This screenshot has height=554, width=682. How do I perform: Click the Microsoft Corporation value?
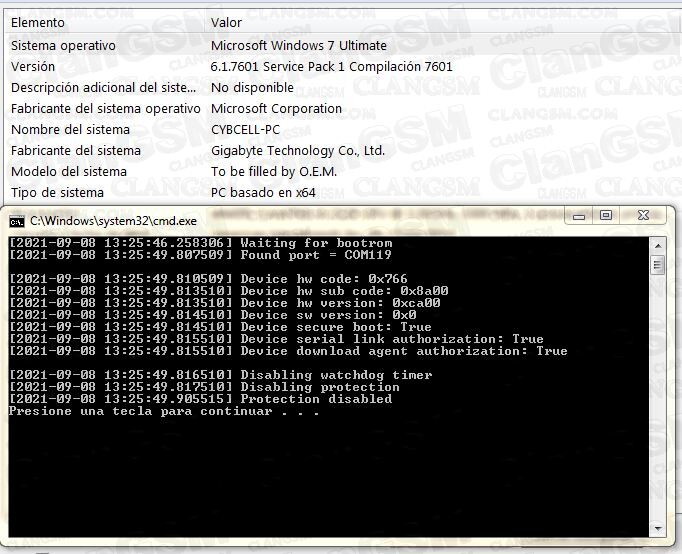point(276,108)
